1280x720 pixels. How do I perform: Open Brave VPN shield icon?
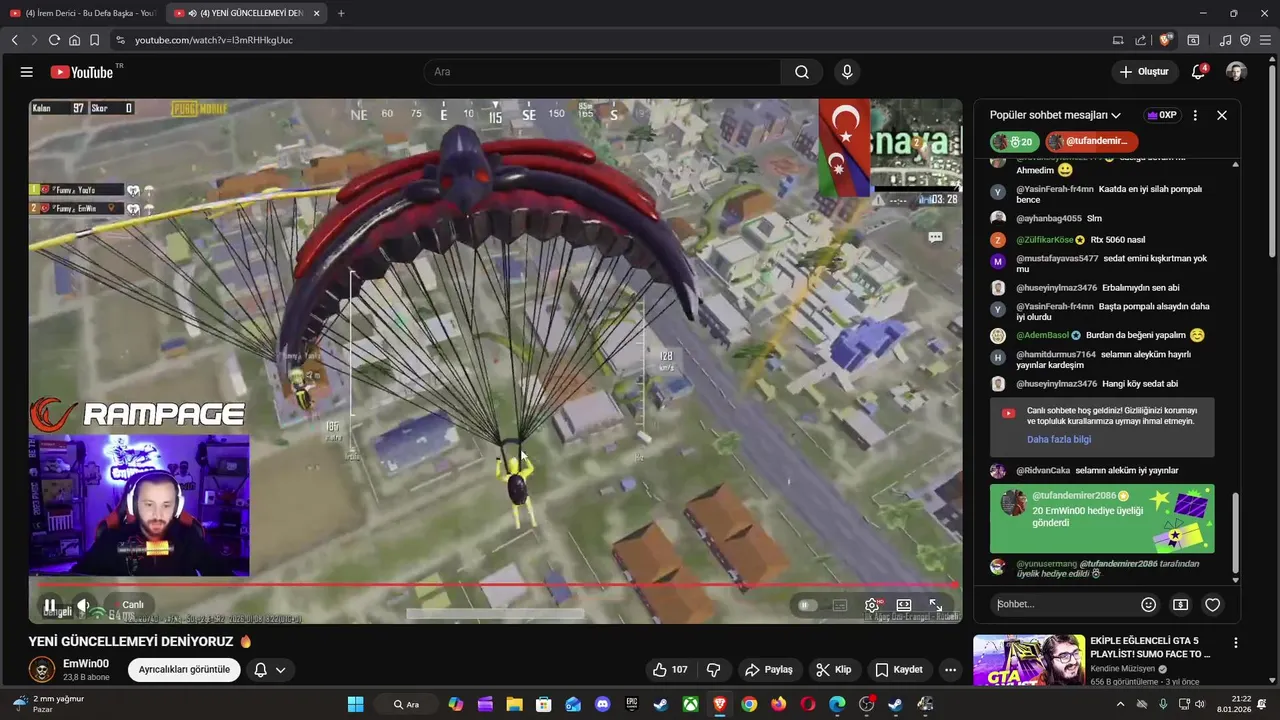point(1245,40)
